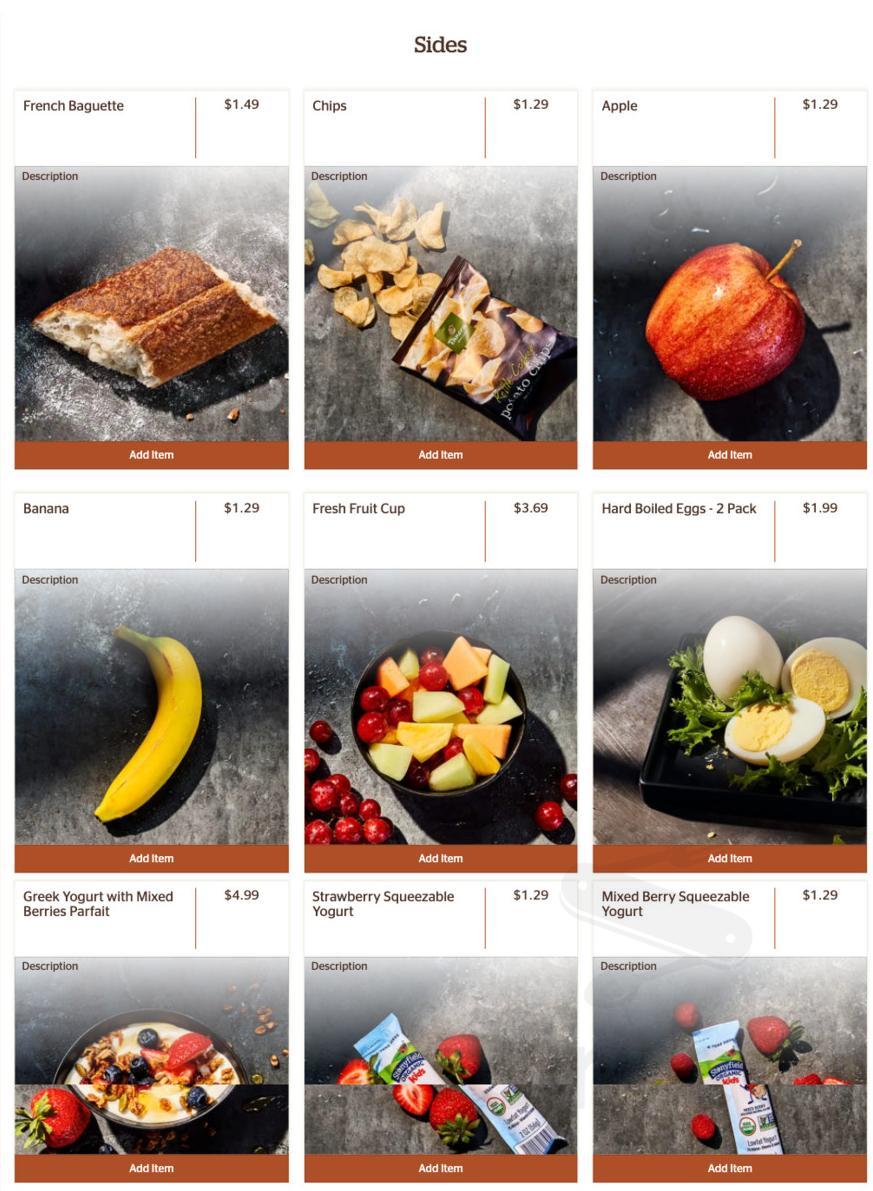Open the potato chips bag image

(x=441, y=305)
